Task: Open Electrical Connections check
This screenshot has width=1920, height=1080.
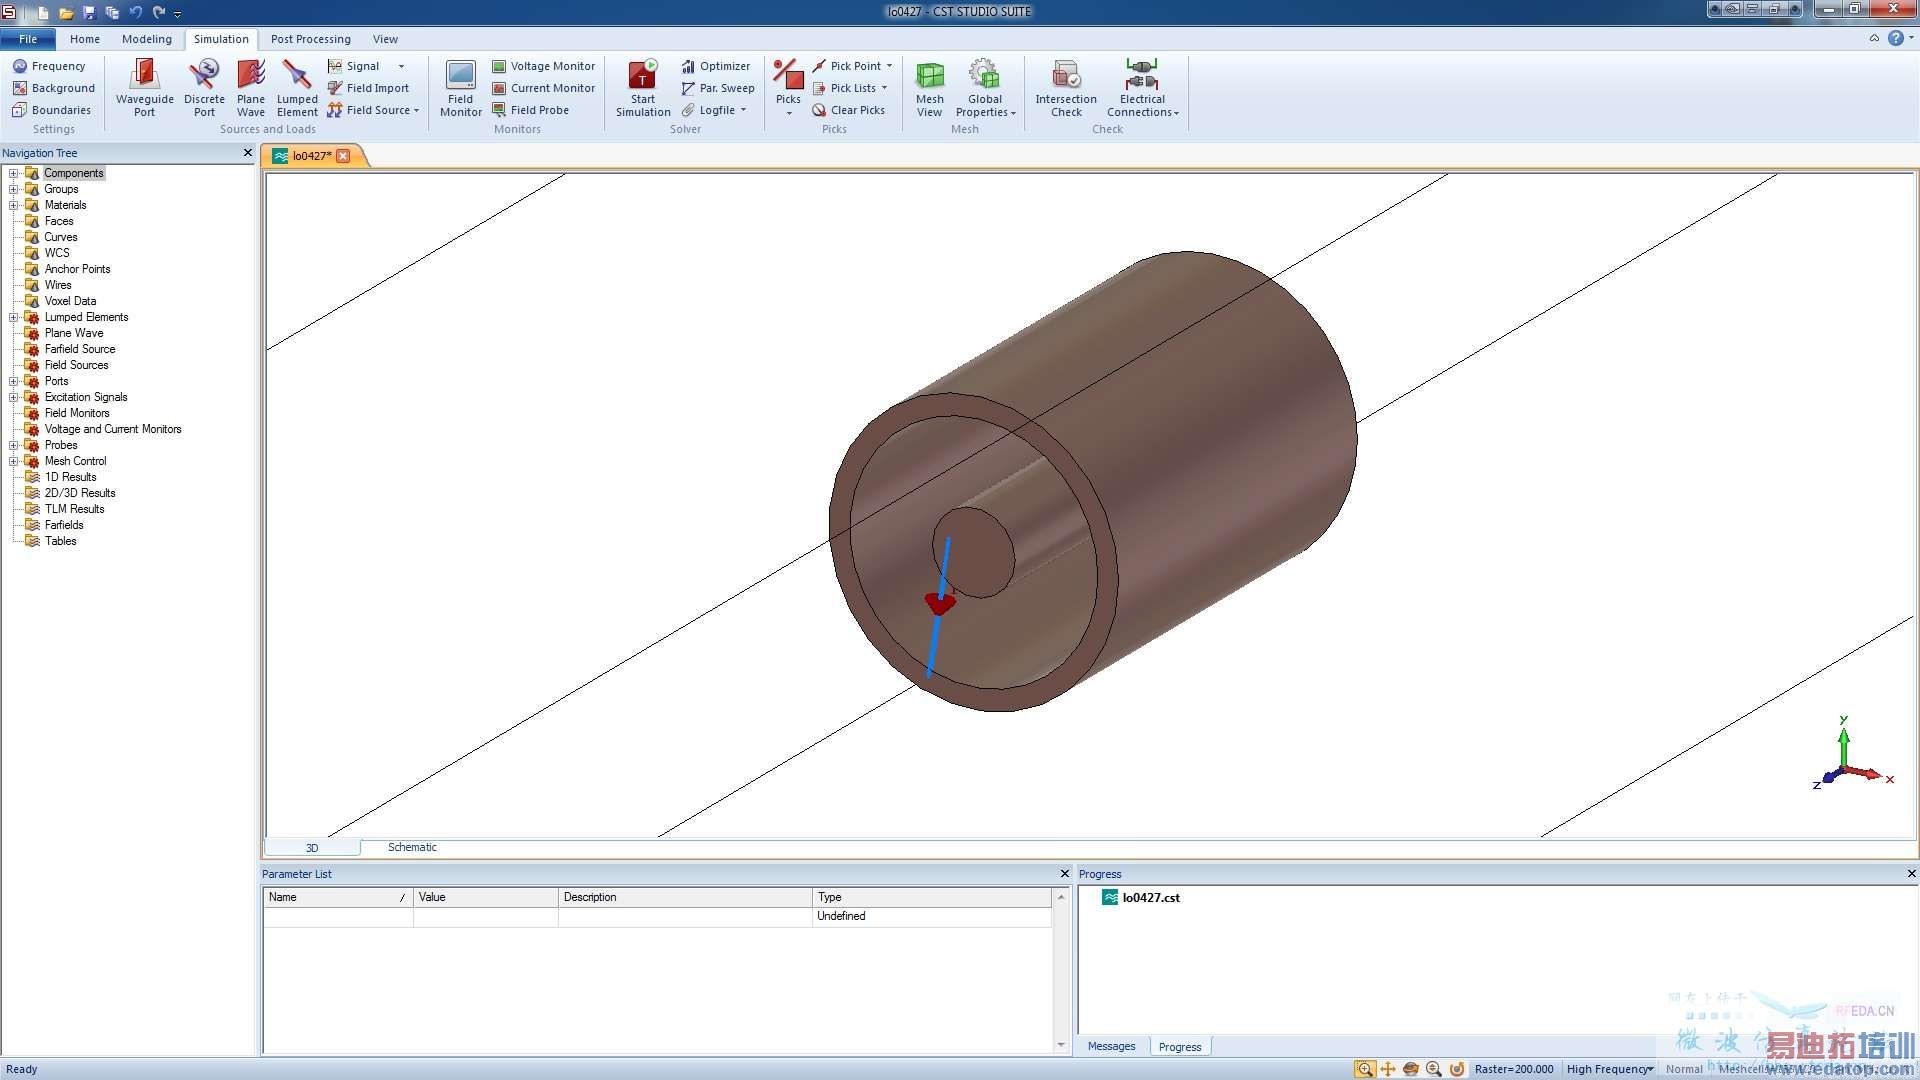Action: coord(1142,88)
